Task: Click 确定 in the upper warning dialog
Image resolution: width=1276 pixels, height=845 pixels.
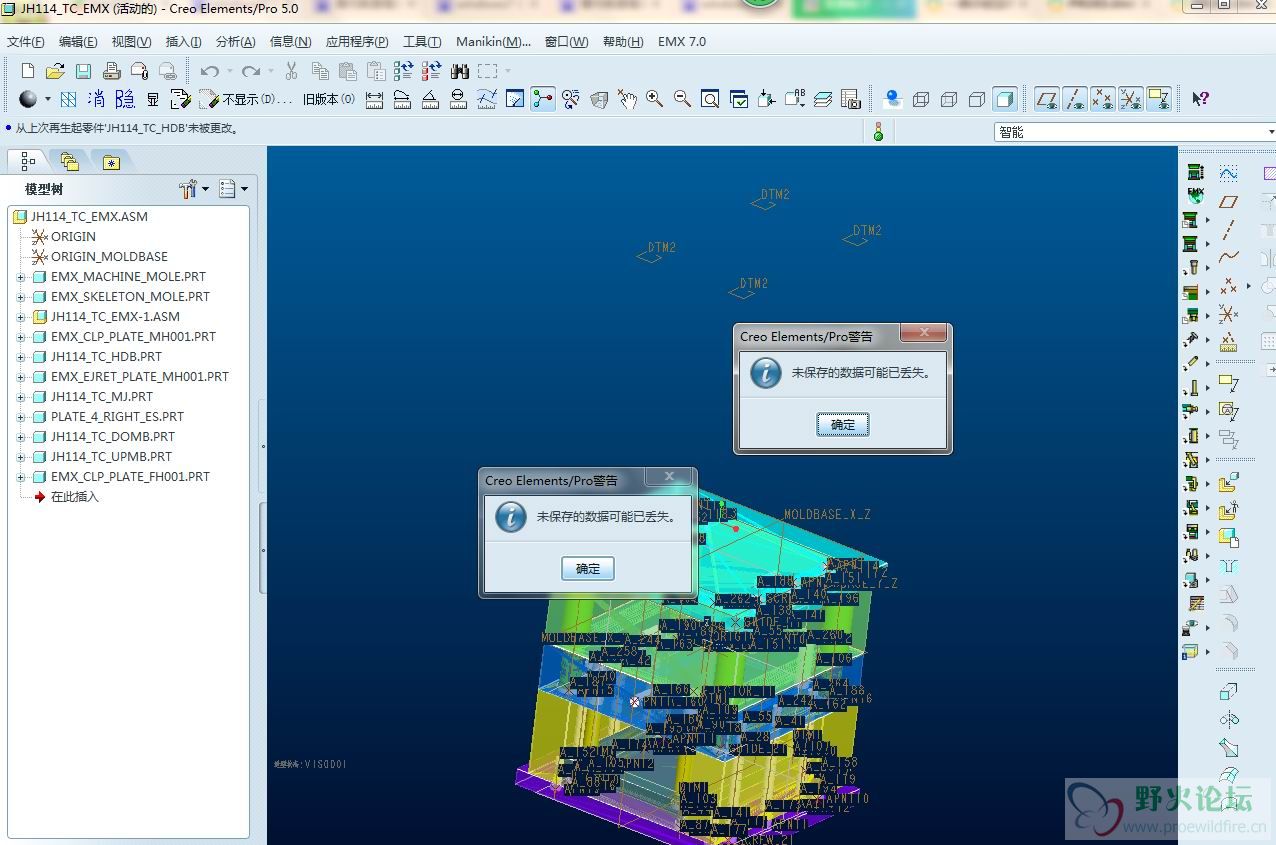Action: [x=843, y=425]
